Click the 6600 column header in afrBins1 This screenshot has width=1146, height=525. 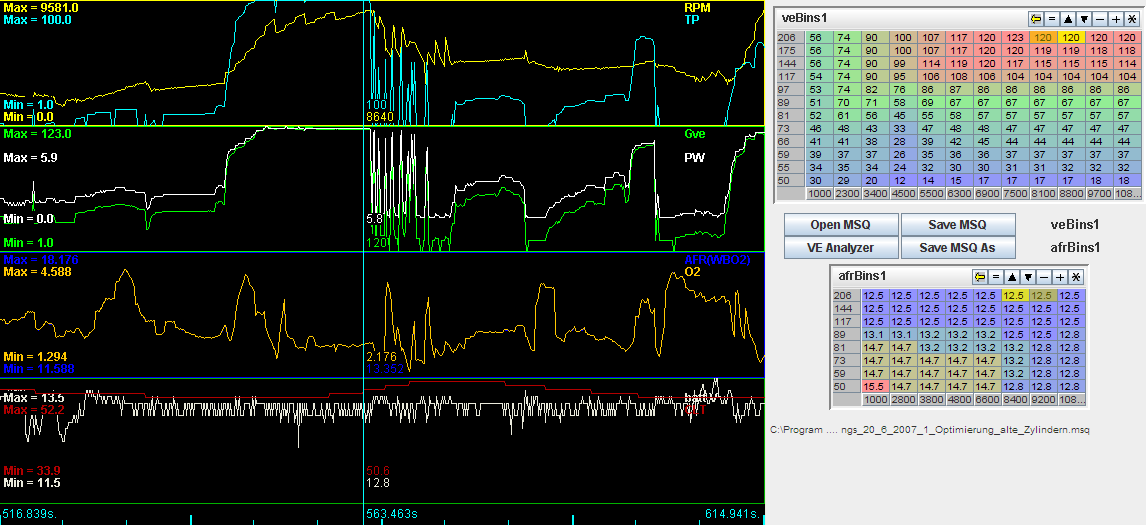pos(987,400)
